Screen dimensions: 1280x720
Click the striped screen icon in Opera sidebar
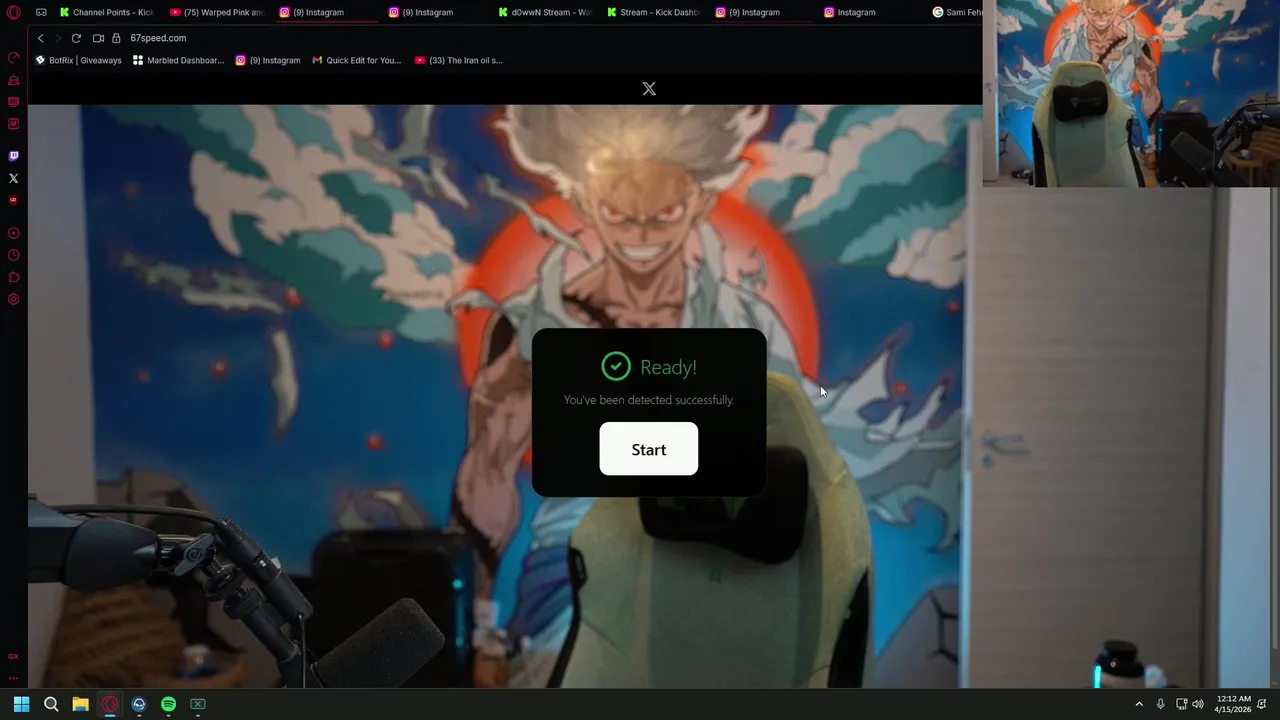[x=14, y=102]
